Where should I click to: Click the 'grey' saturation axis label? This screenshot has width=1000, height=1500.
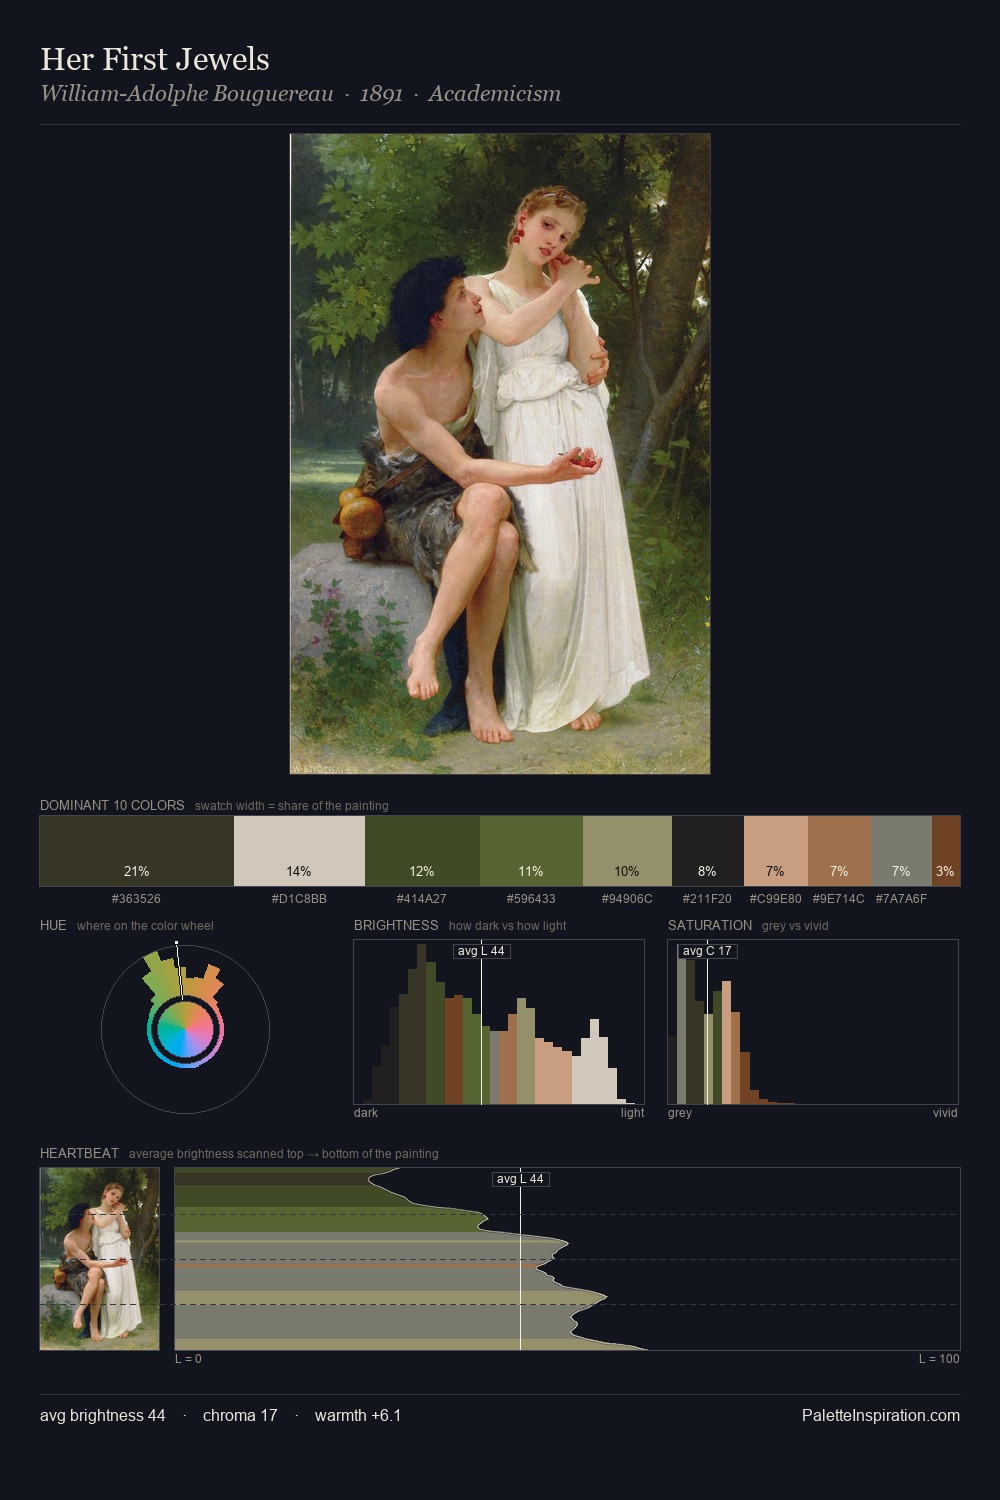680,1113
